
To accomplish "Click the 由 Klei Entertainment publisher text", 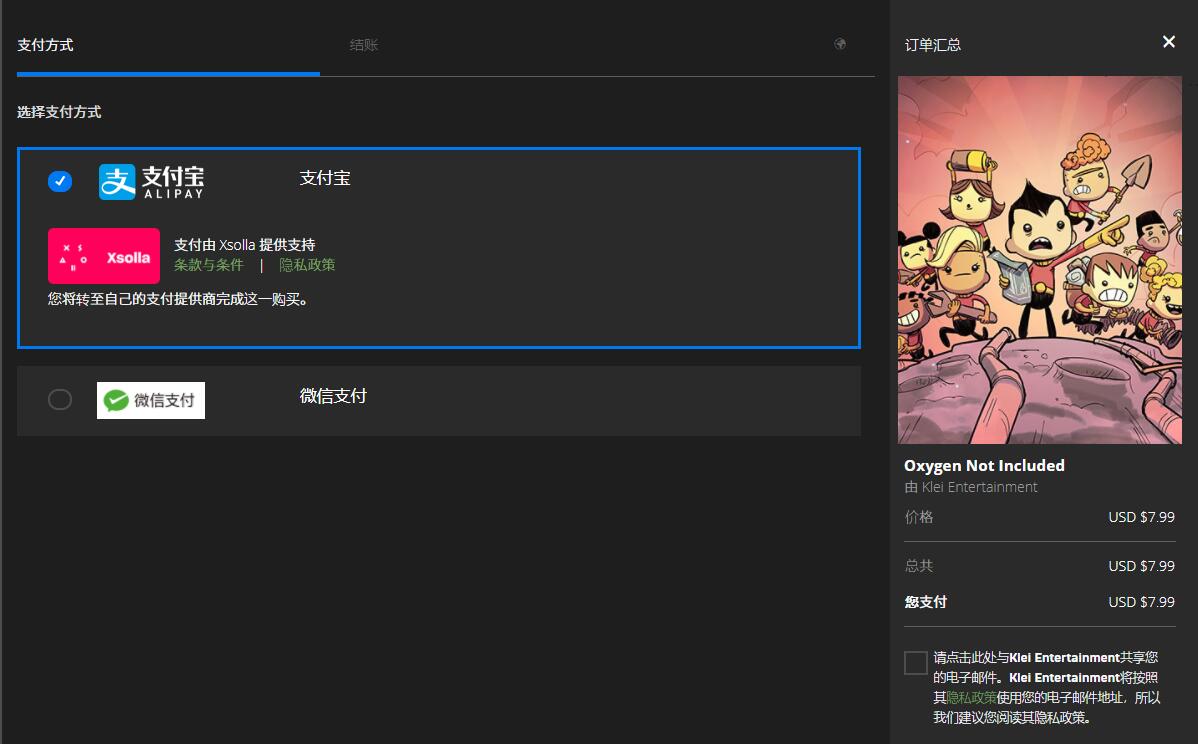I will click(x=970, y=487).
